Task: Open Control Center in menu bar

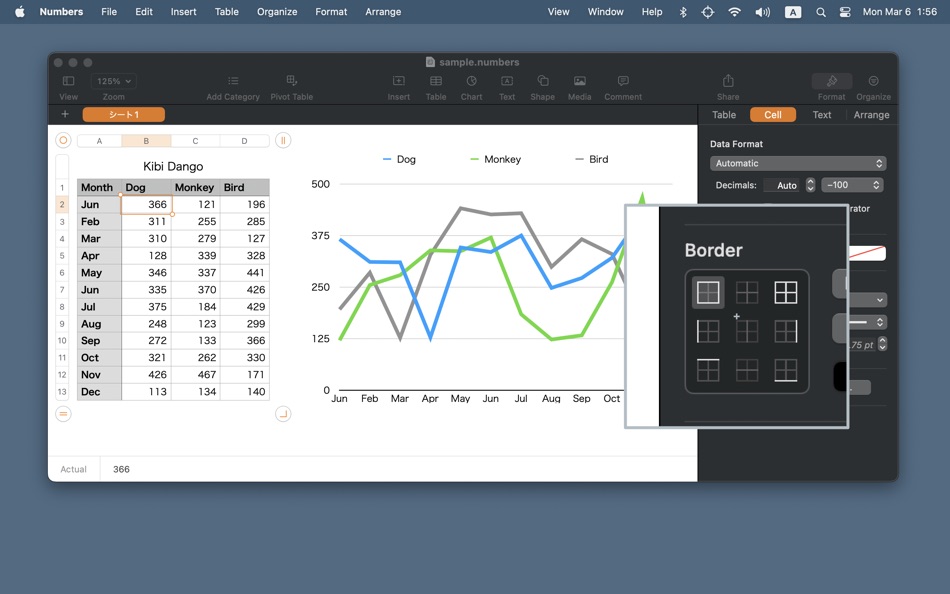Action: (845, 12)
